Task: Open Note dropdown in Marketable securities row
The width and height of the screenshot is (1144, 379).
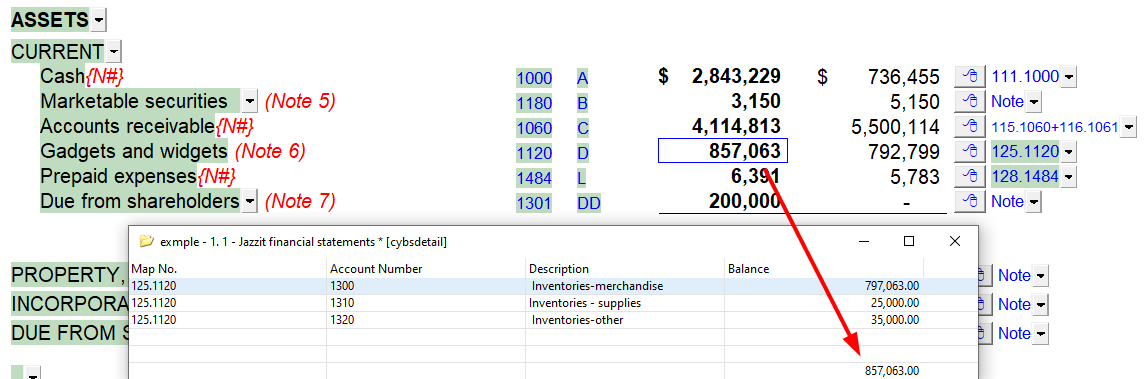Action: point(1034,102)
